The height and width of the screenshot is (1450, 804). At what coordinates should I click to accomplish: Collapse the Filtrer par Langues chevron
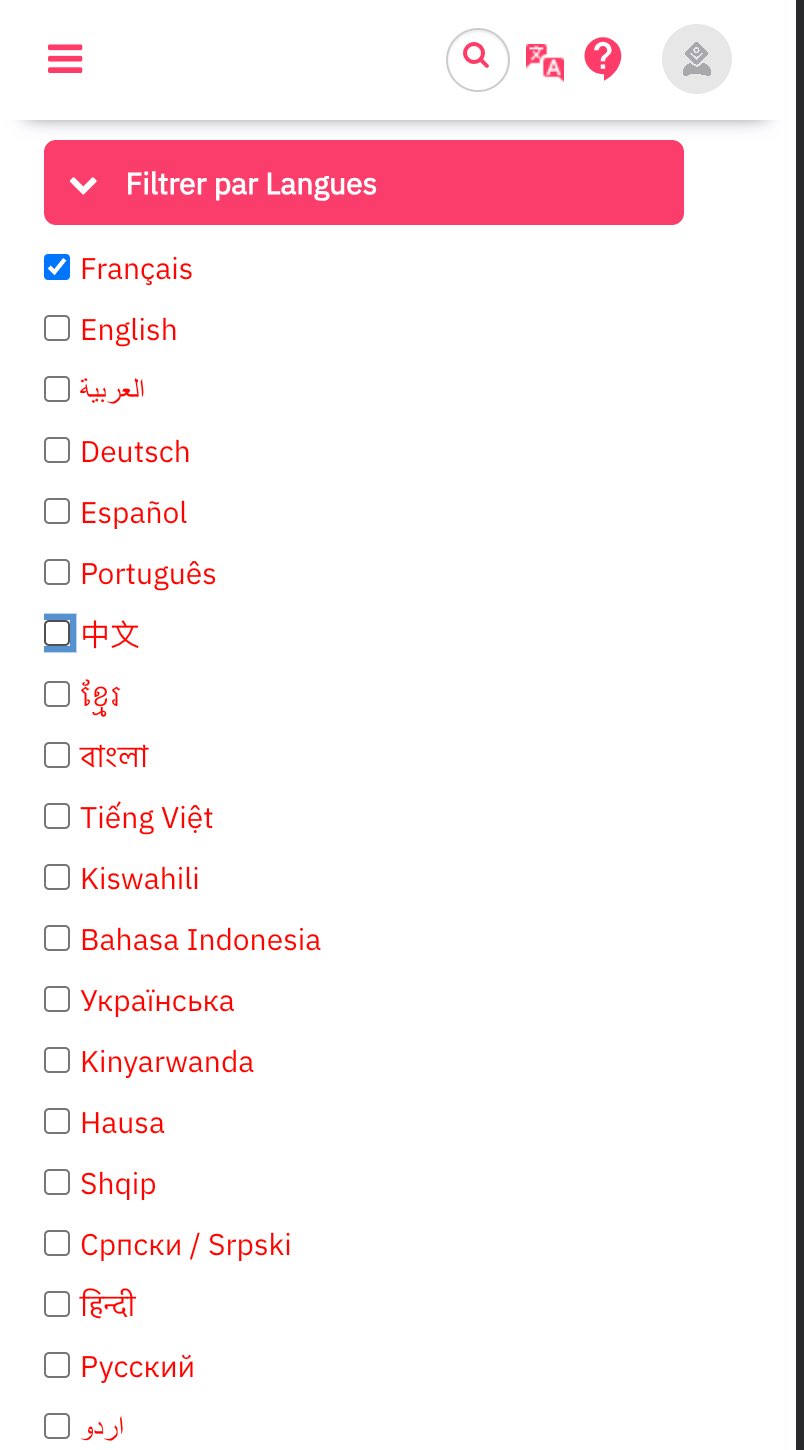click(x=84, y=184)
